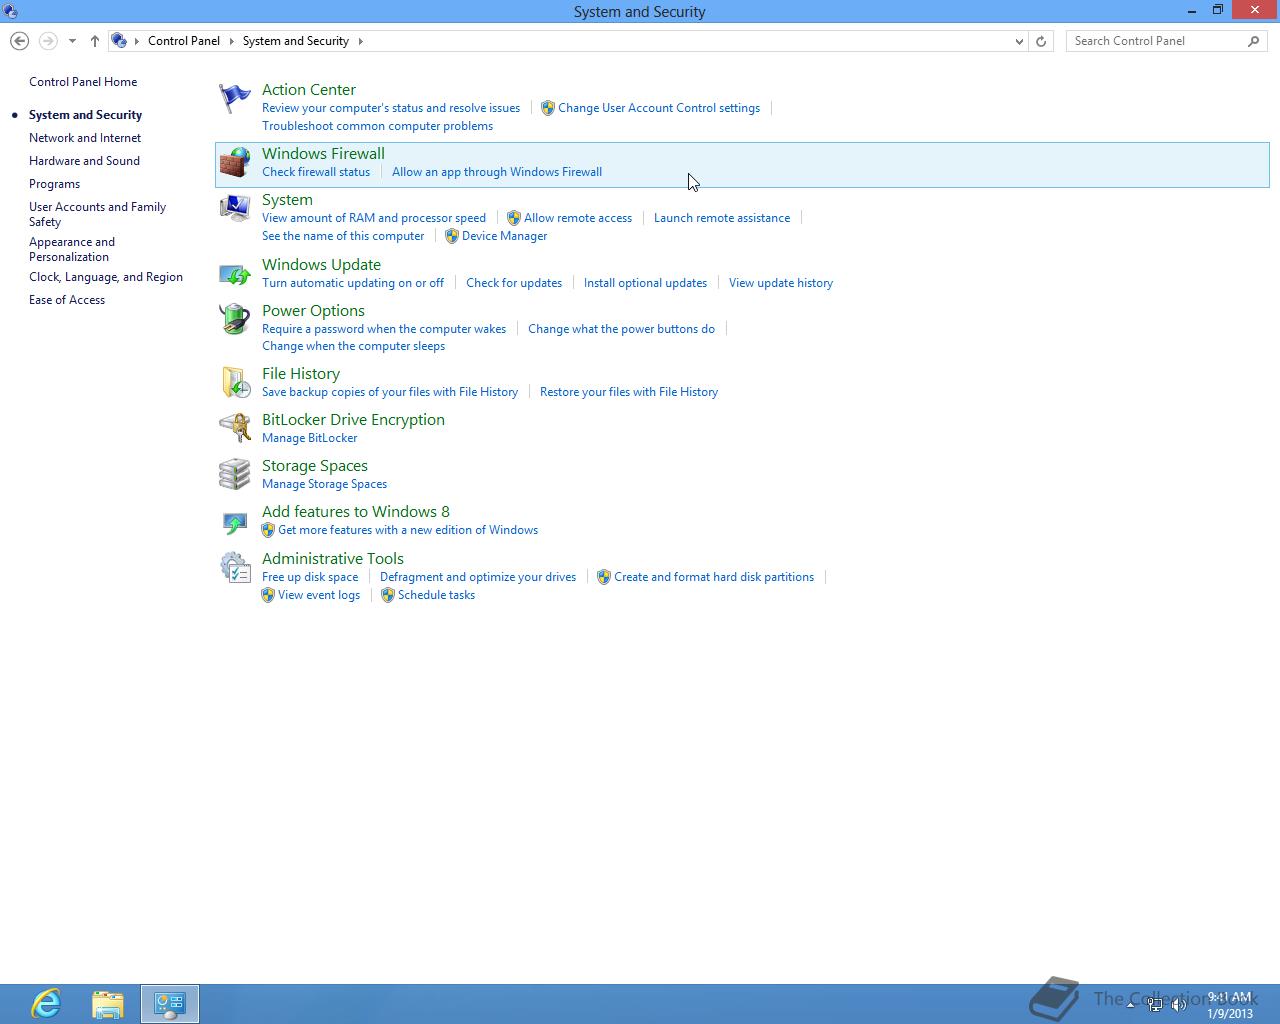1280x1024 pixels.
Task: Click the Power Options battery icon
Action: (x=234, y=320)
